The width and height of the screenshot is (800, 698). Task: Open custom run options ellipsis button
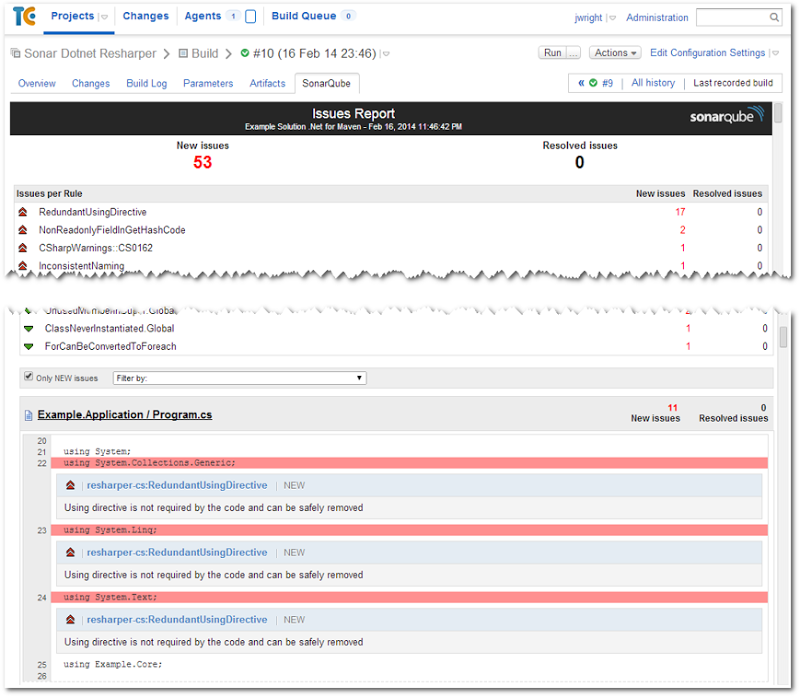pos(573,53)
